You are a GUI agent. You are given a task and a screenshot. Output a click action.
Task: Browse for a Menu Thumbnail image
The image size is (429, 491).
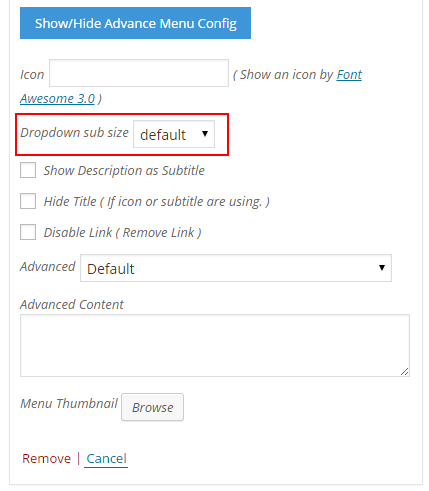[153, 407]
